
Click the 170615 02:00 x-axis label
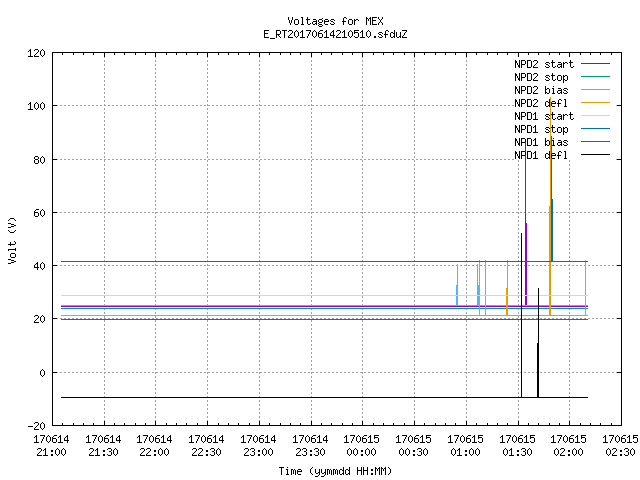568,446
